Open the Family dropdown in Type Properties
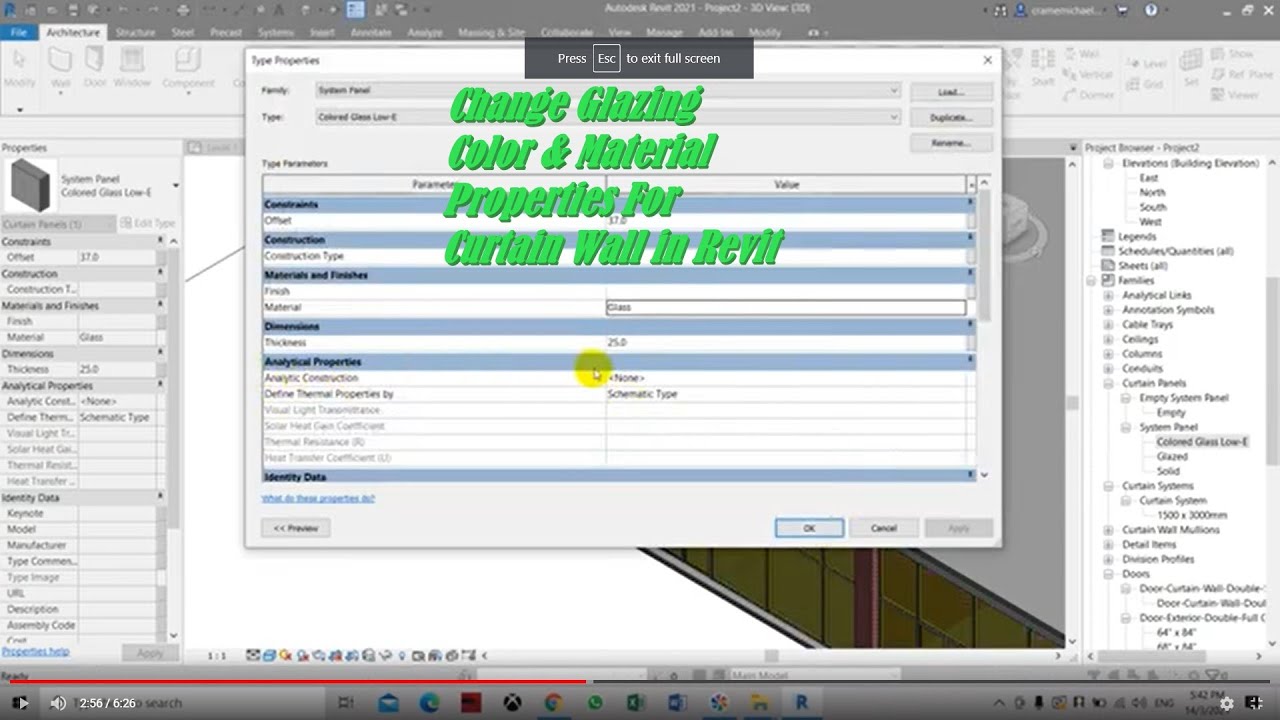1280x720 pixels. point(608,90)
